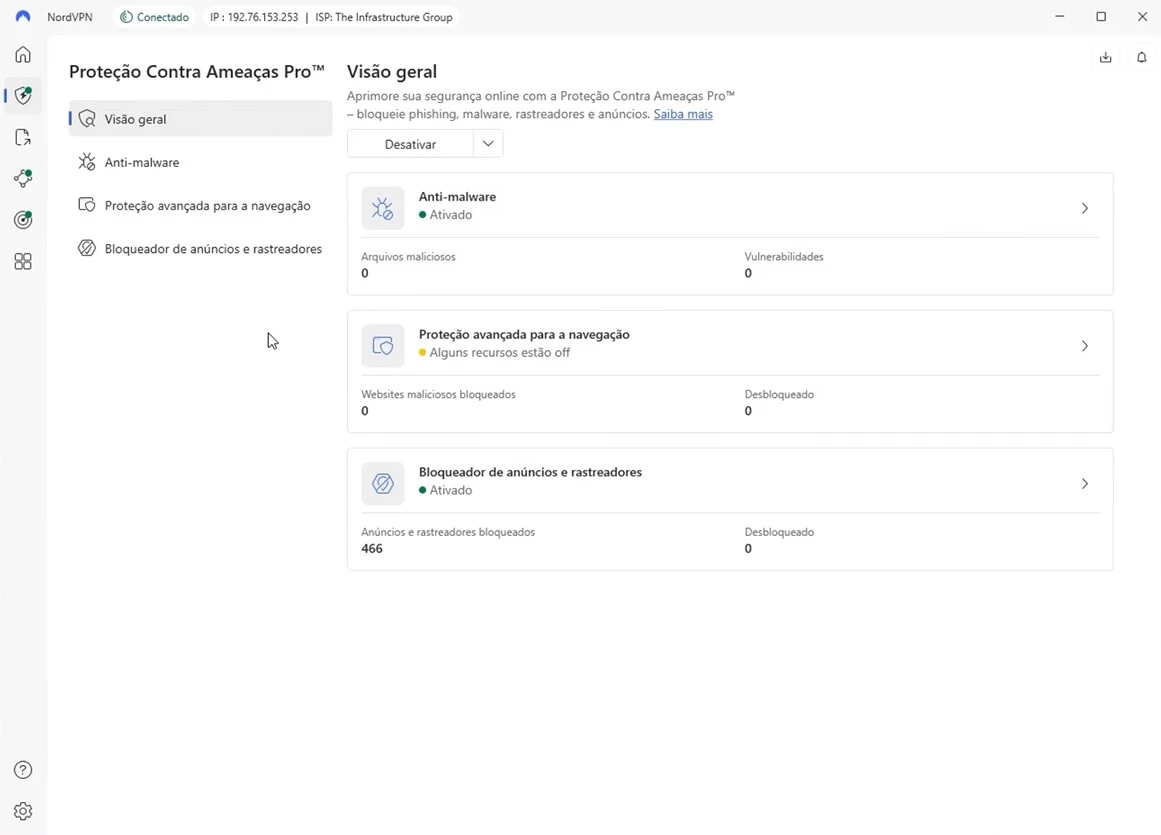Select Proteção avançada para a navegação item
The width and height of the screenshot is (1161, 835).
(x=201, y=205)
